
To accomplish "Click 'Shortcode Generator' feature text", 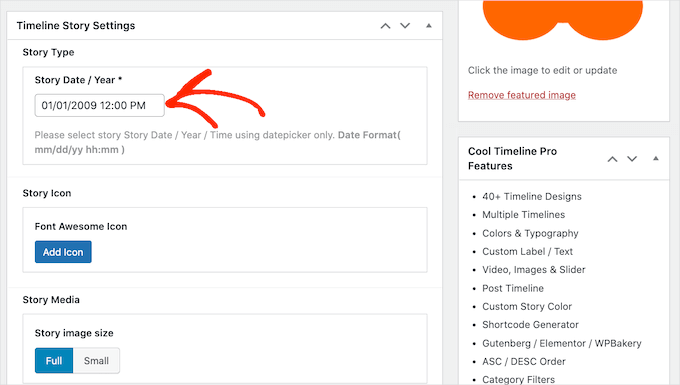I will [x=530, y=325].
